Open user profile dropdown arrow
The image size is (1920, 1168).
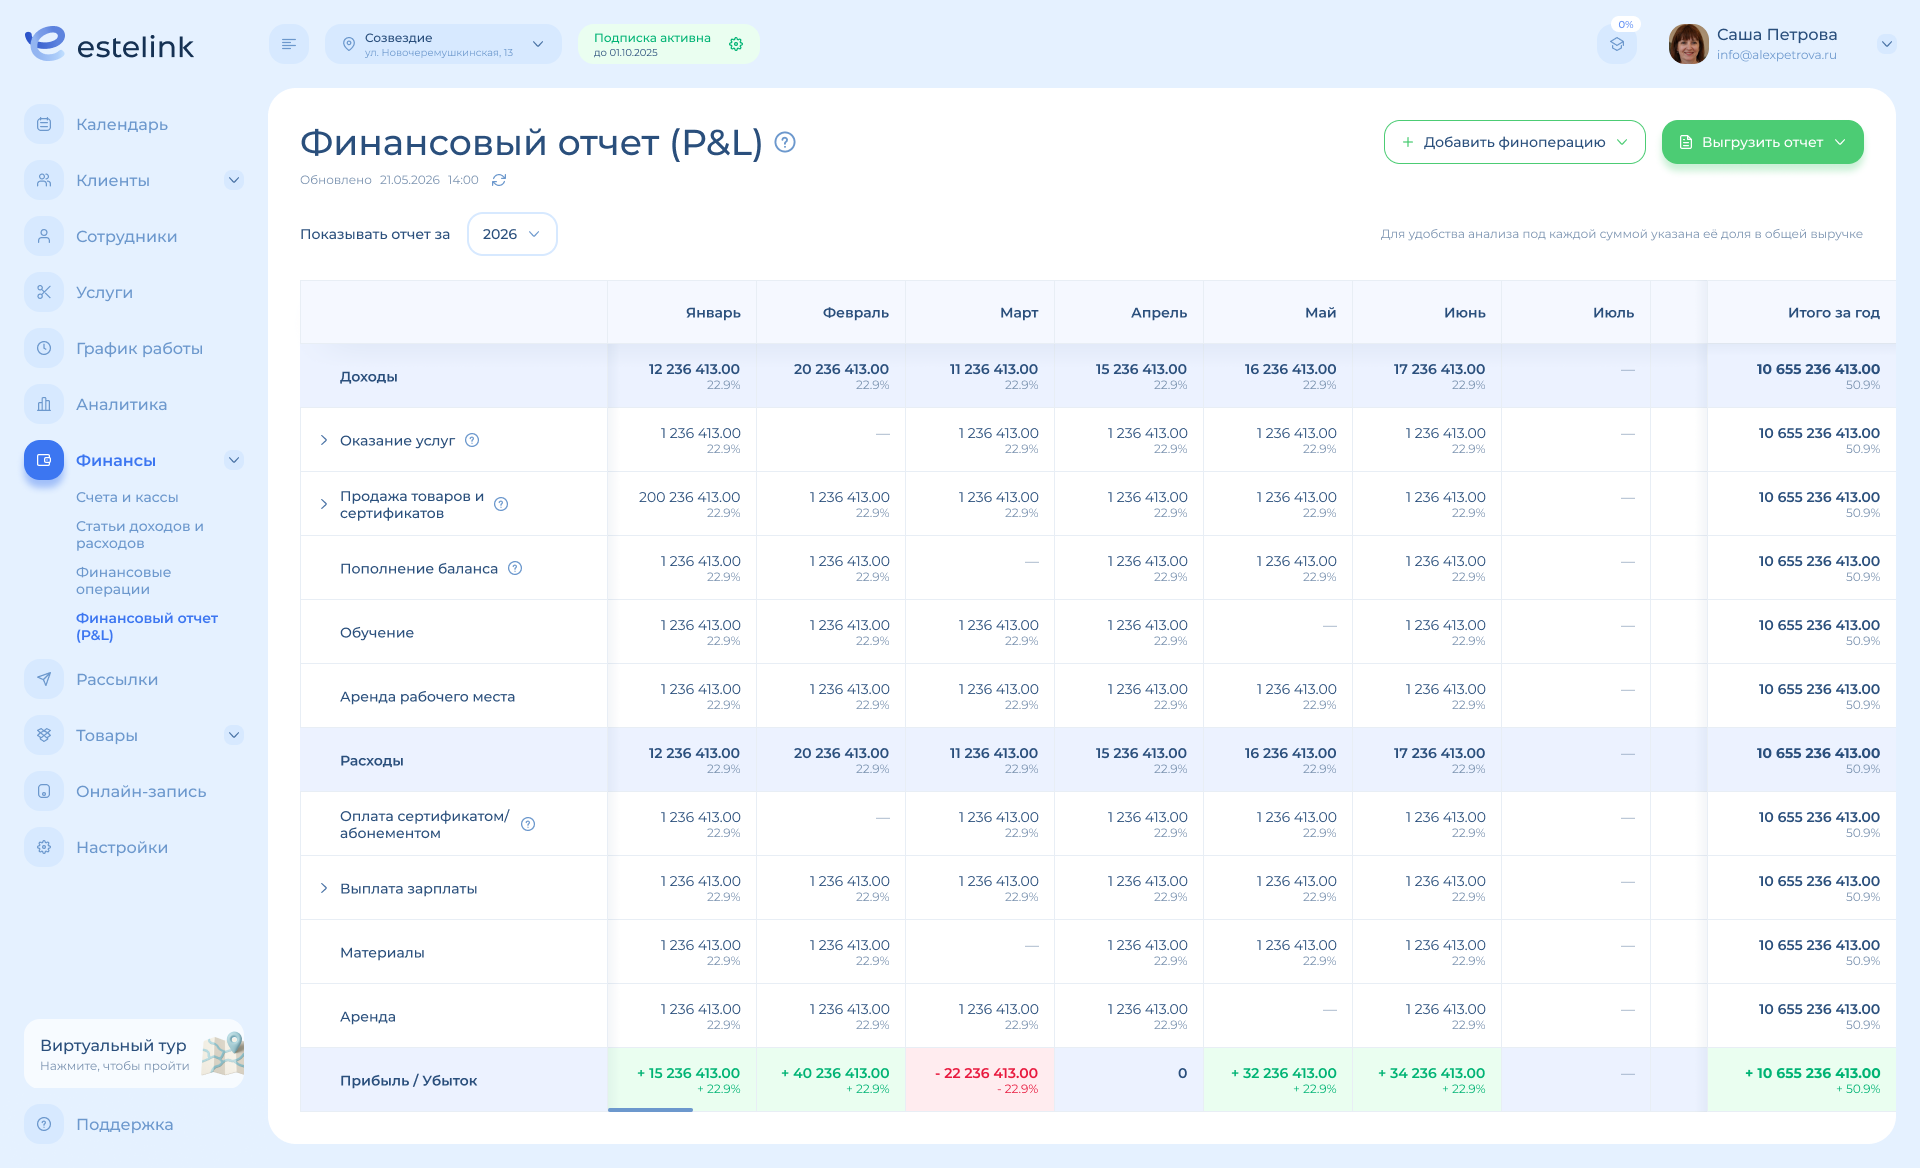(1886, 44)
